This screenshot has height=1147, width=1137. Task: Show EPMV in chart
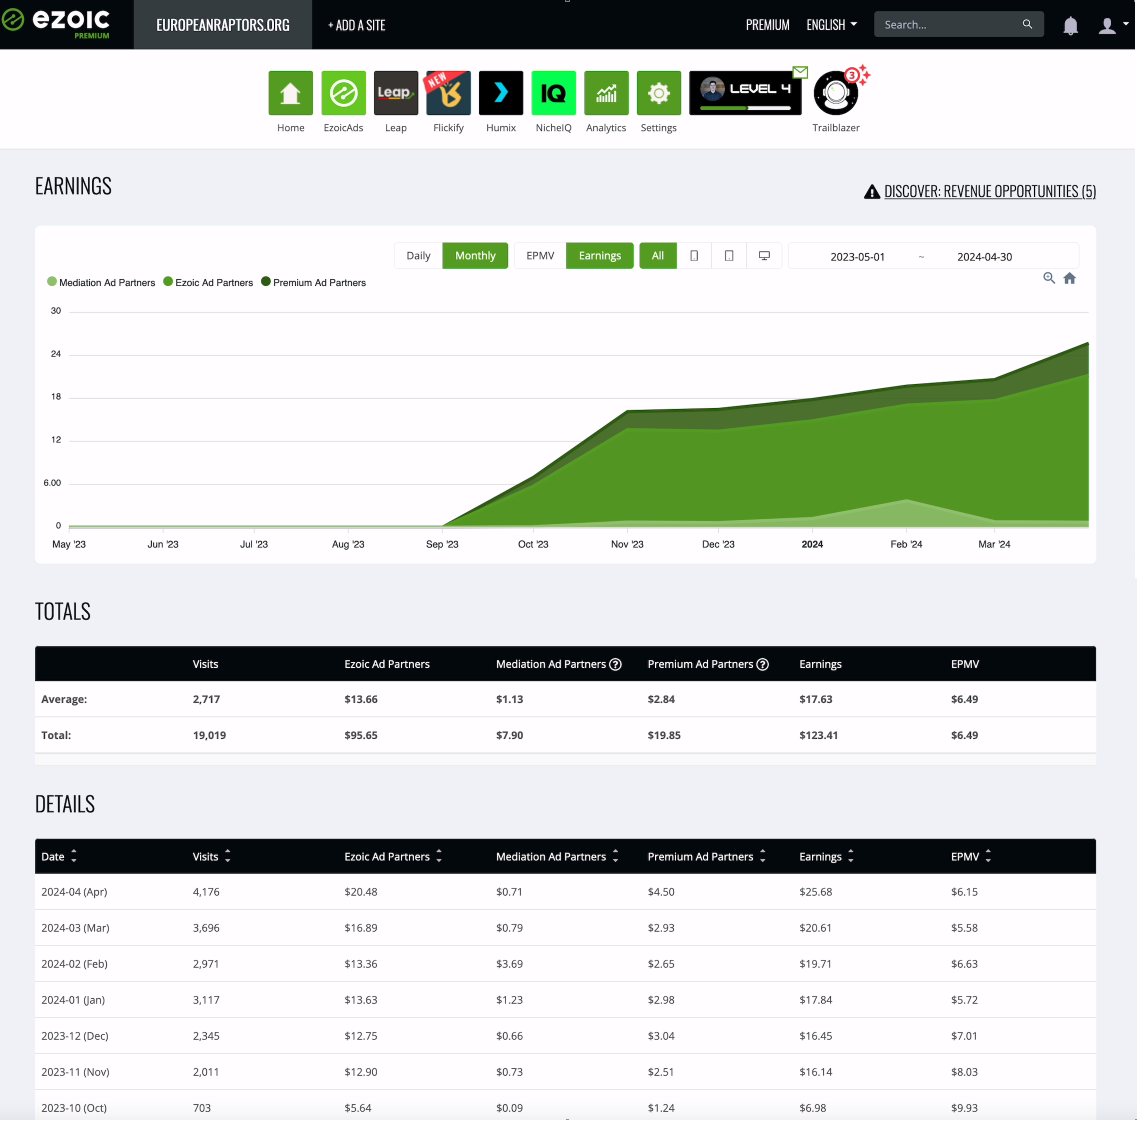[540, 255]
